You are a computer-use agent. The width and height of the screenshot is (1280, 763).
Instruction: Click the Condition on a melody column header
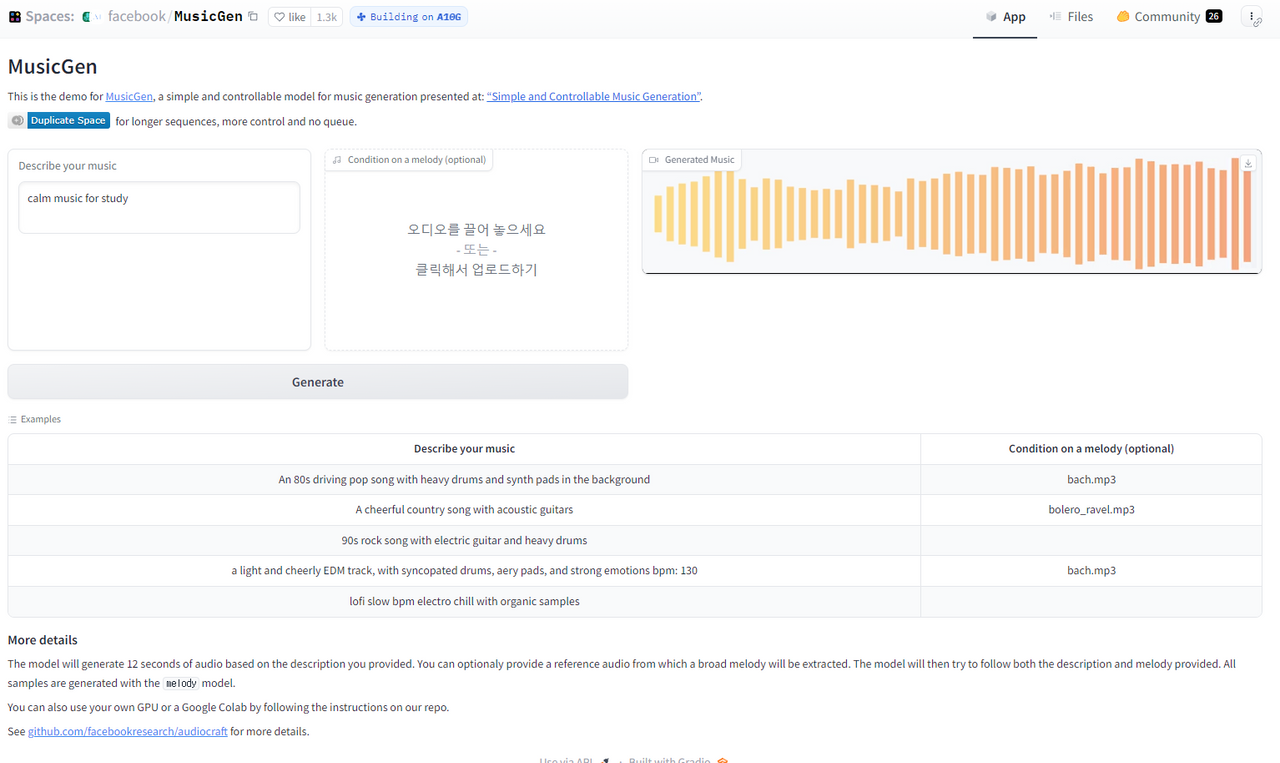pyautogui.click(x=1091, y=449)
